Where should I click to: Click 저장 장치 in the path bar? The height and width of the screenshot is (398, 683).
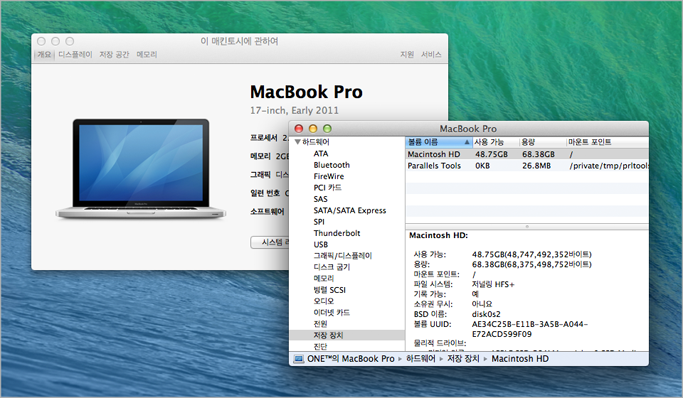(x=463, y=359)
